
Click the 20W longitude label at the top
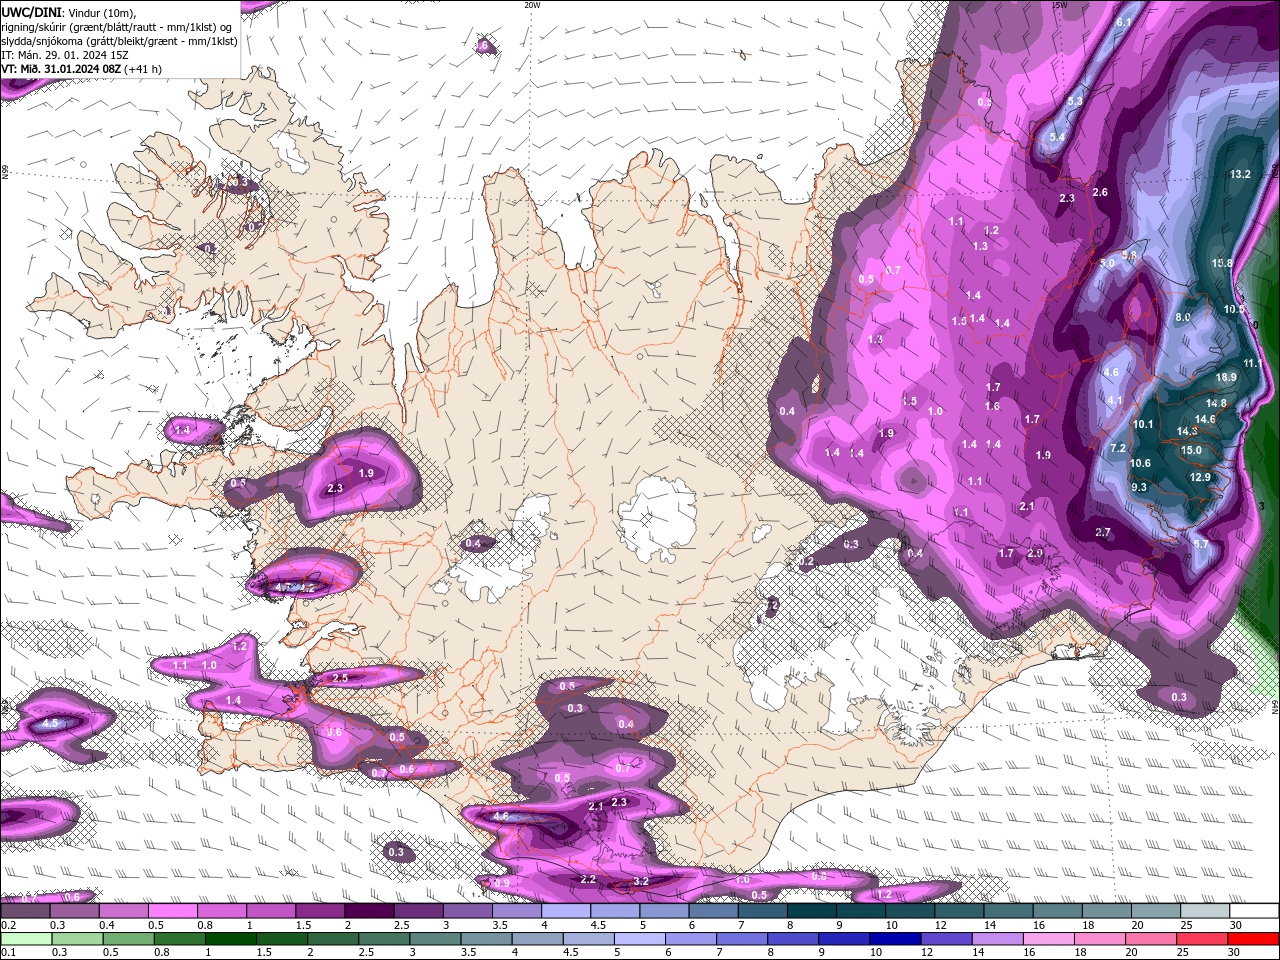pyautogui.click(x=532, y=5)
